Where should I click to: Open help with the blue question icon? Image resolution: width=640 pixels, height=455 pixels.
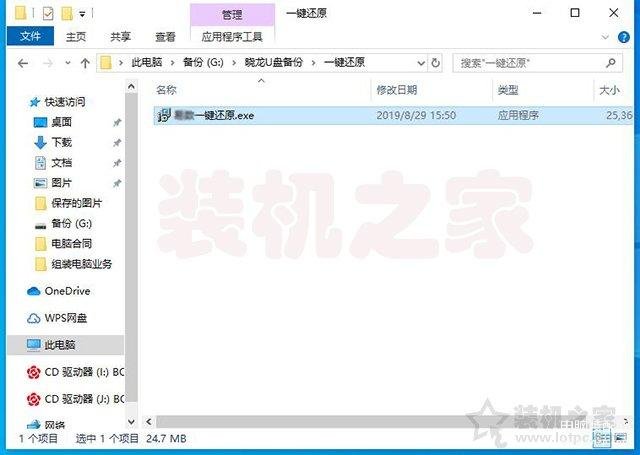(x=624, y=37)
